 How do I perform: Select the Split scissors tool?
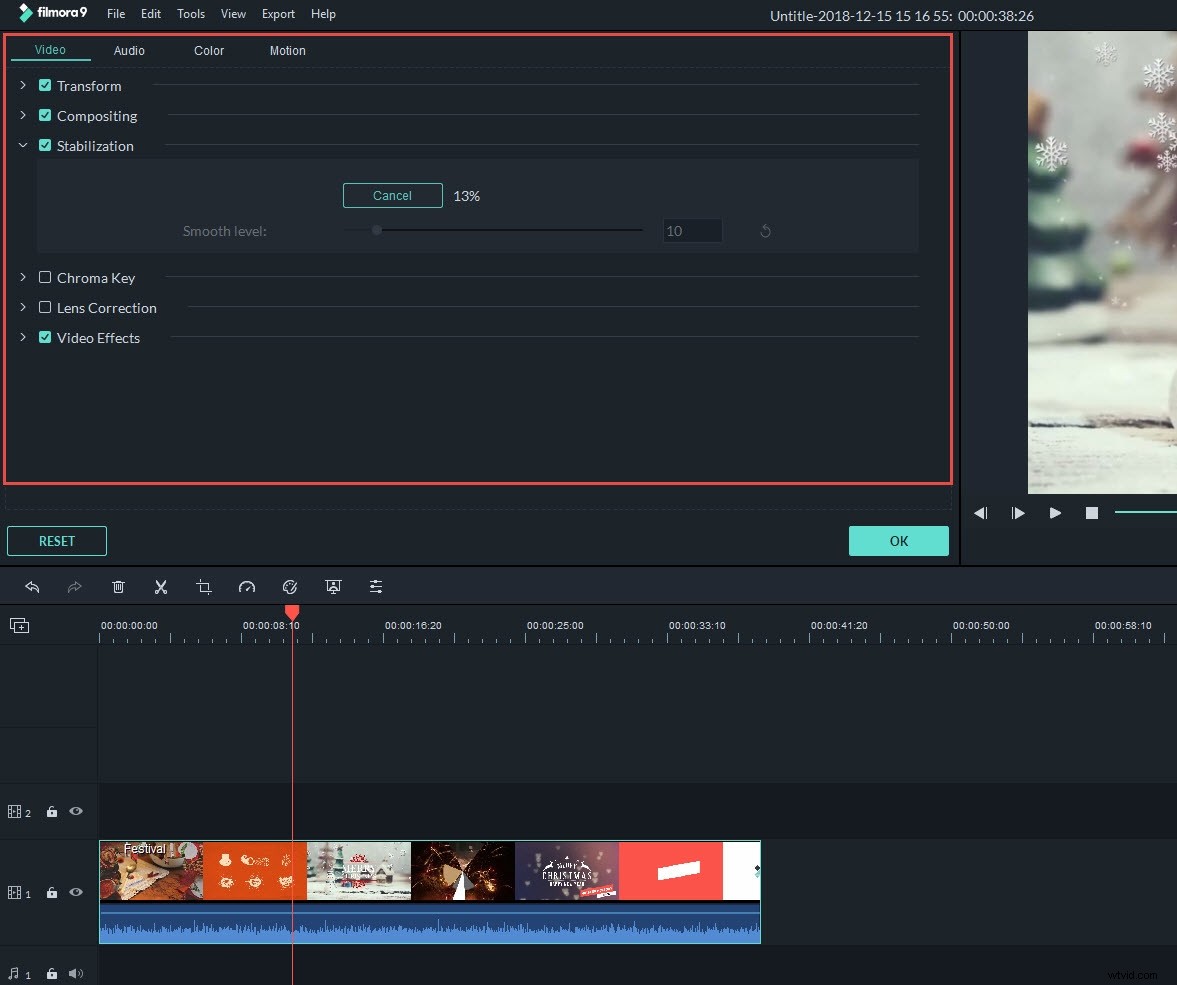point(161,587)
